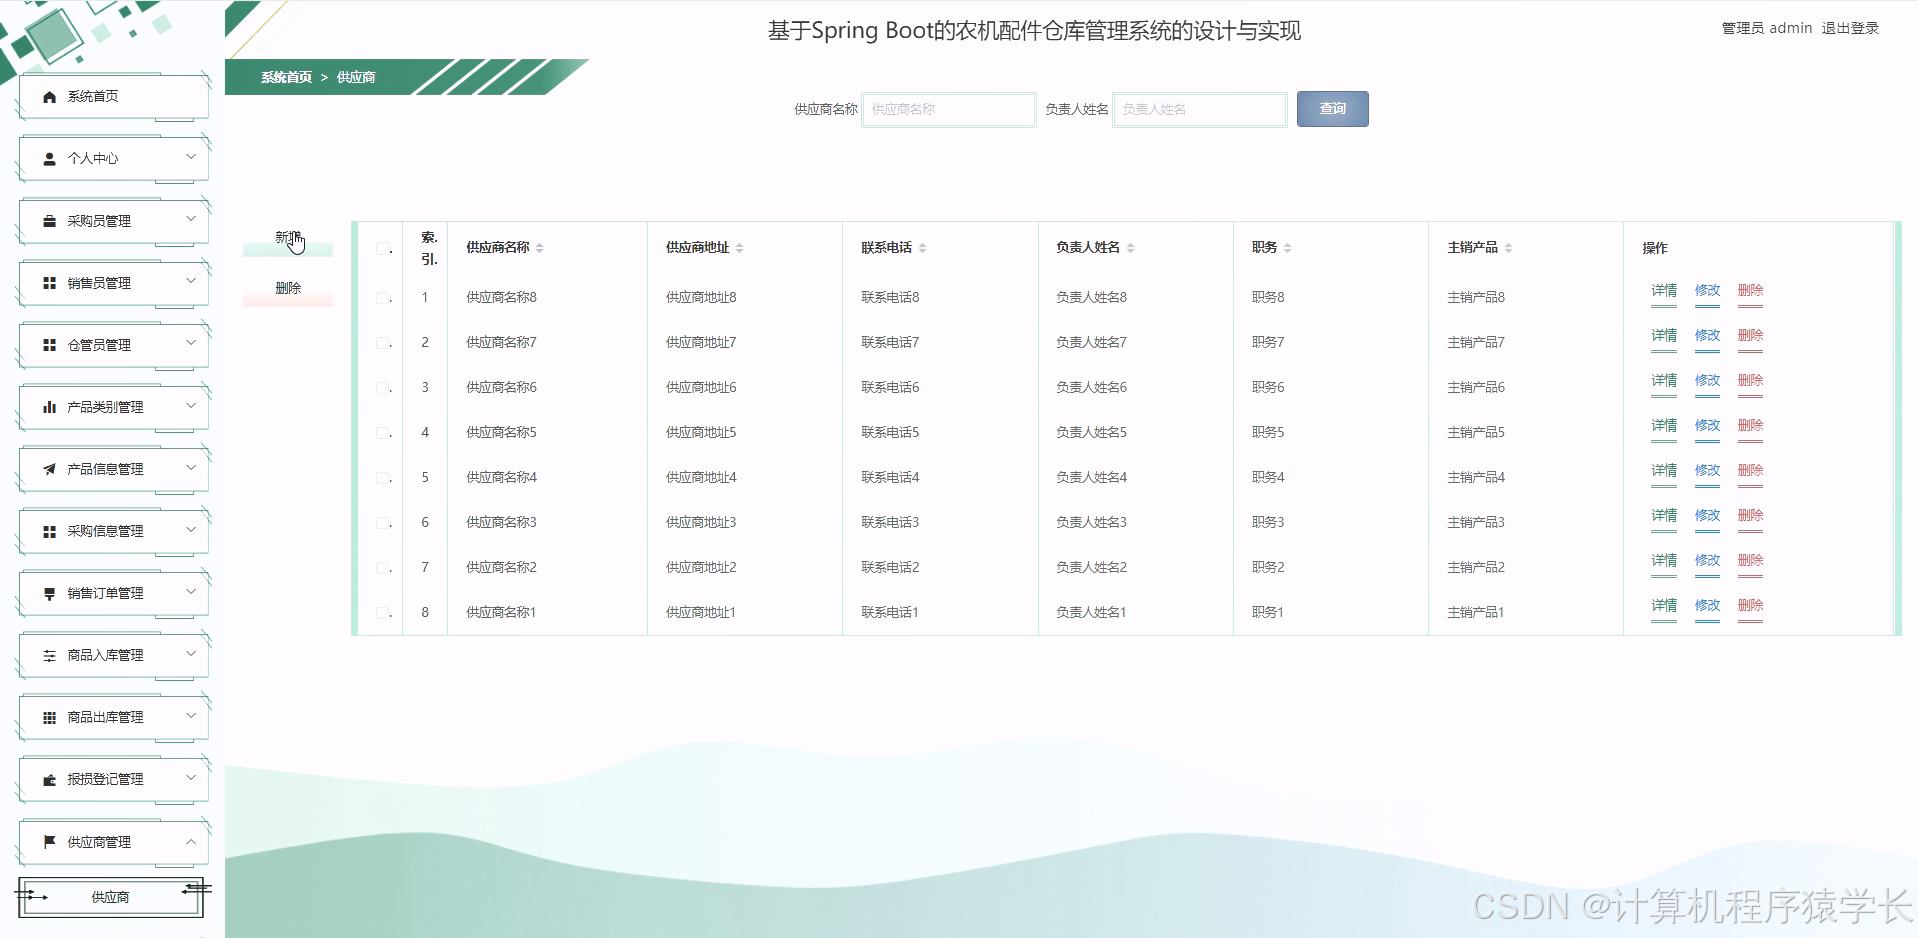Image resolution: width=1918 pixels, height=938 pixels.
Task: Toggle the select-all checkbox in table header
Action: pos(384,251)
